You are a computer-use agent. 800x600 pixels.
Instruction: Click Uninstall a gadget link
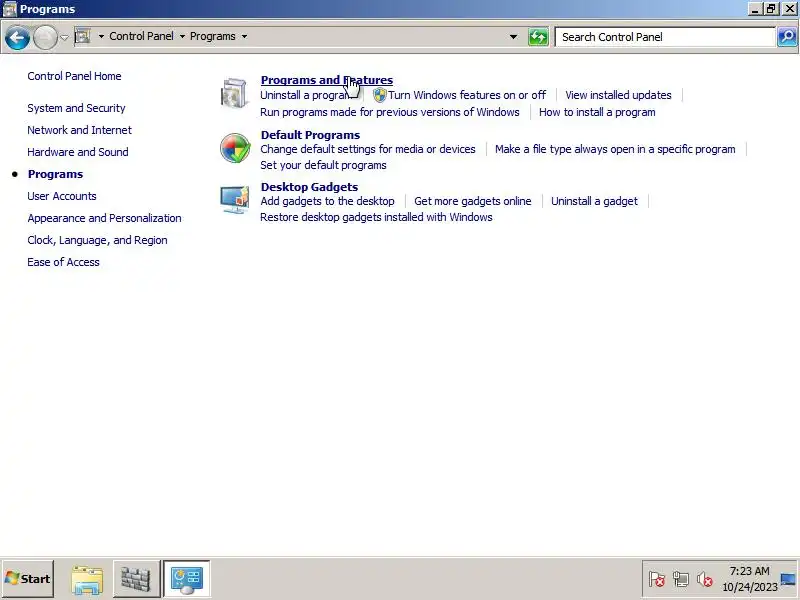(x=594, y=201)
